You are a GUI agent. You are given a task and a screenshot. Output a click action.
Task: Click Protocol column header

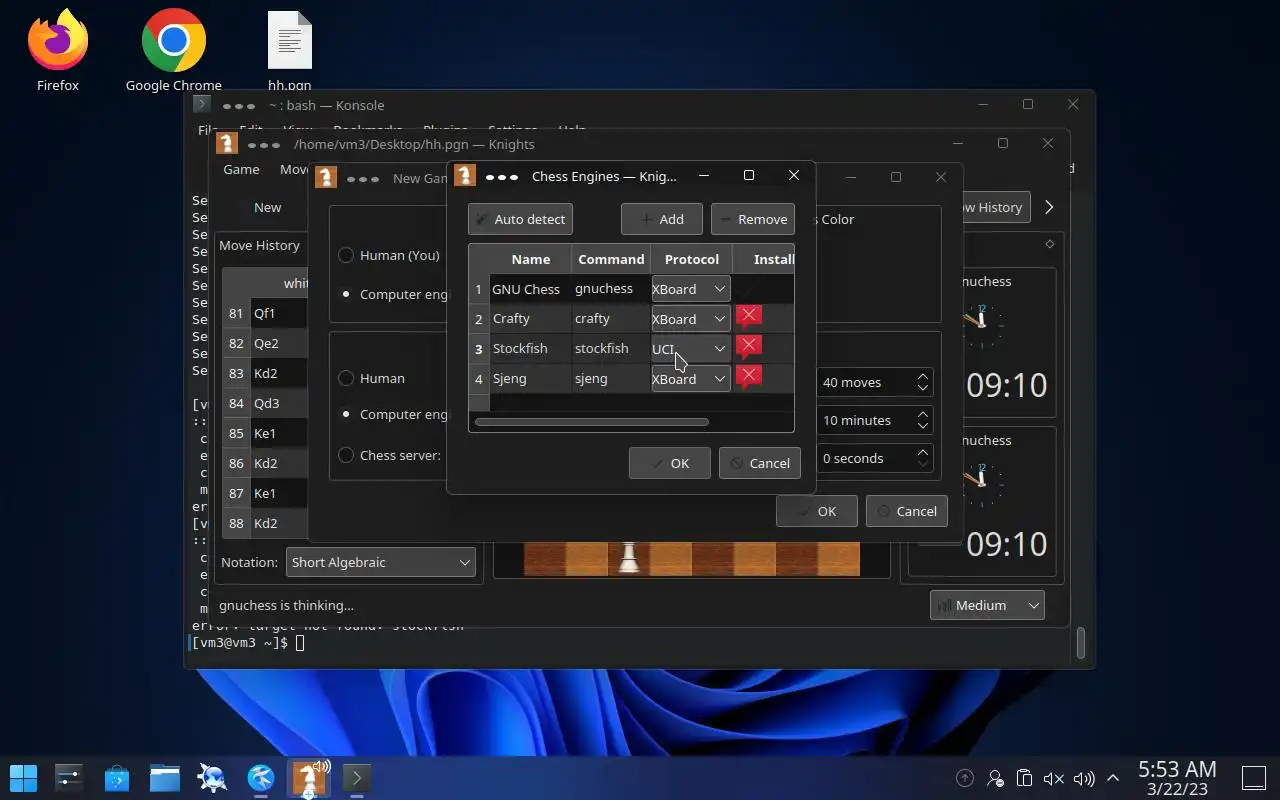pyautogui.click(x=692, y=259)
